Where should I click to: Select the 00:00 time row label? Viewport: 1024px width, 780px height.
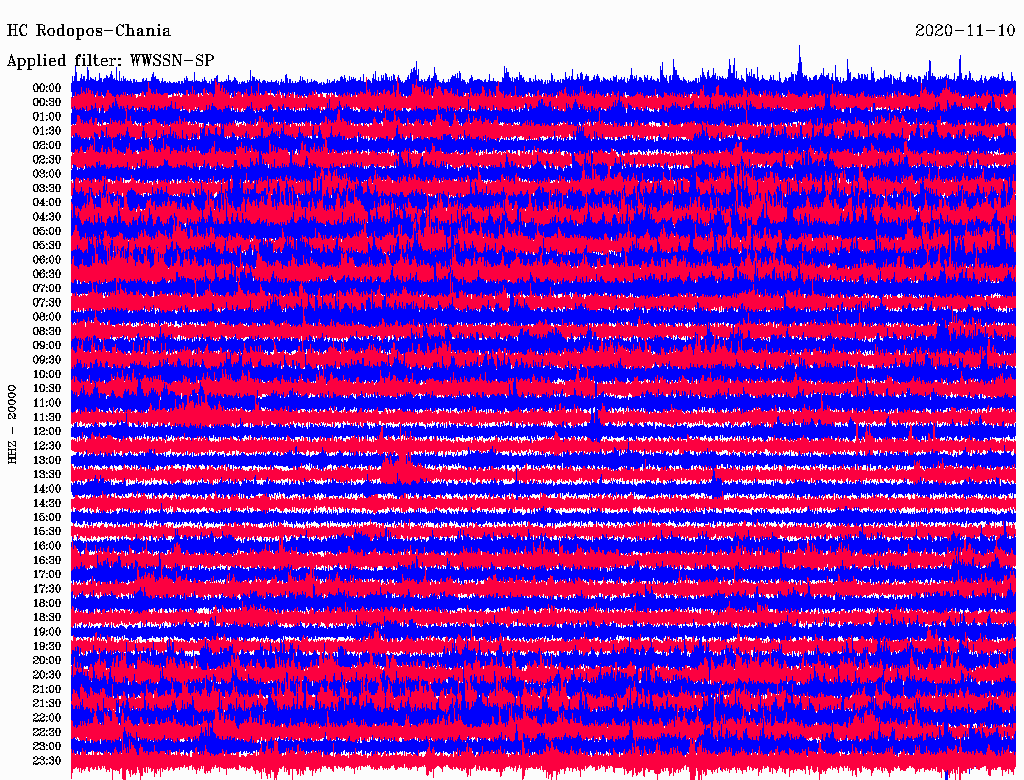[47, 88]
